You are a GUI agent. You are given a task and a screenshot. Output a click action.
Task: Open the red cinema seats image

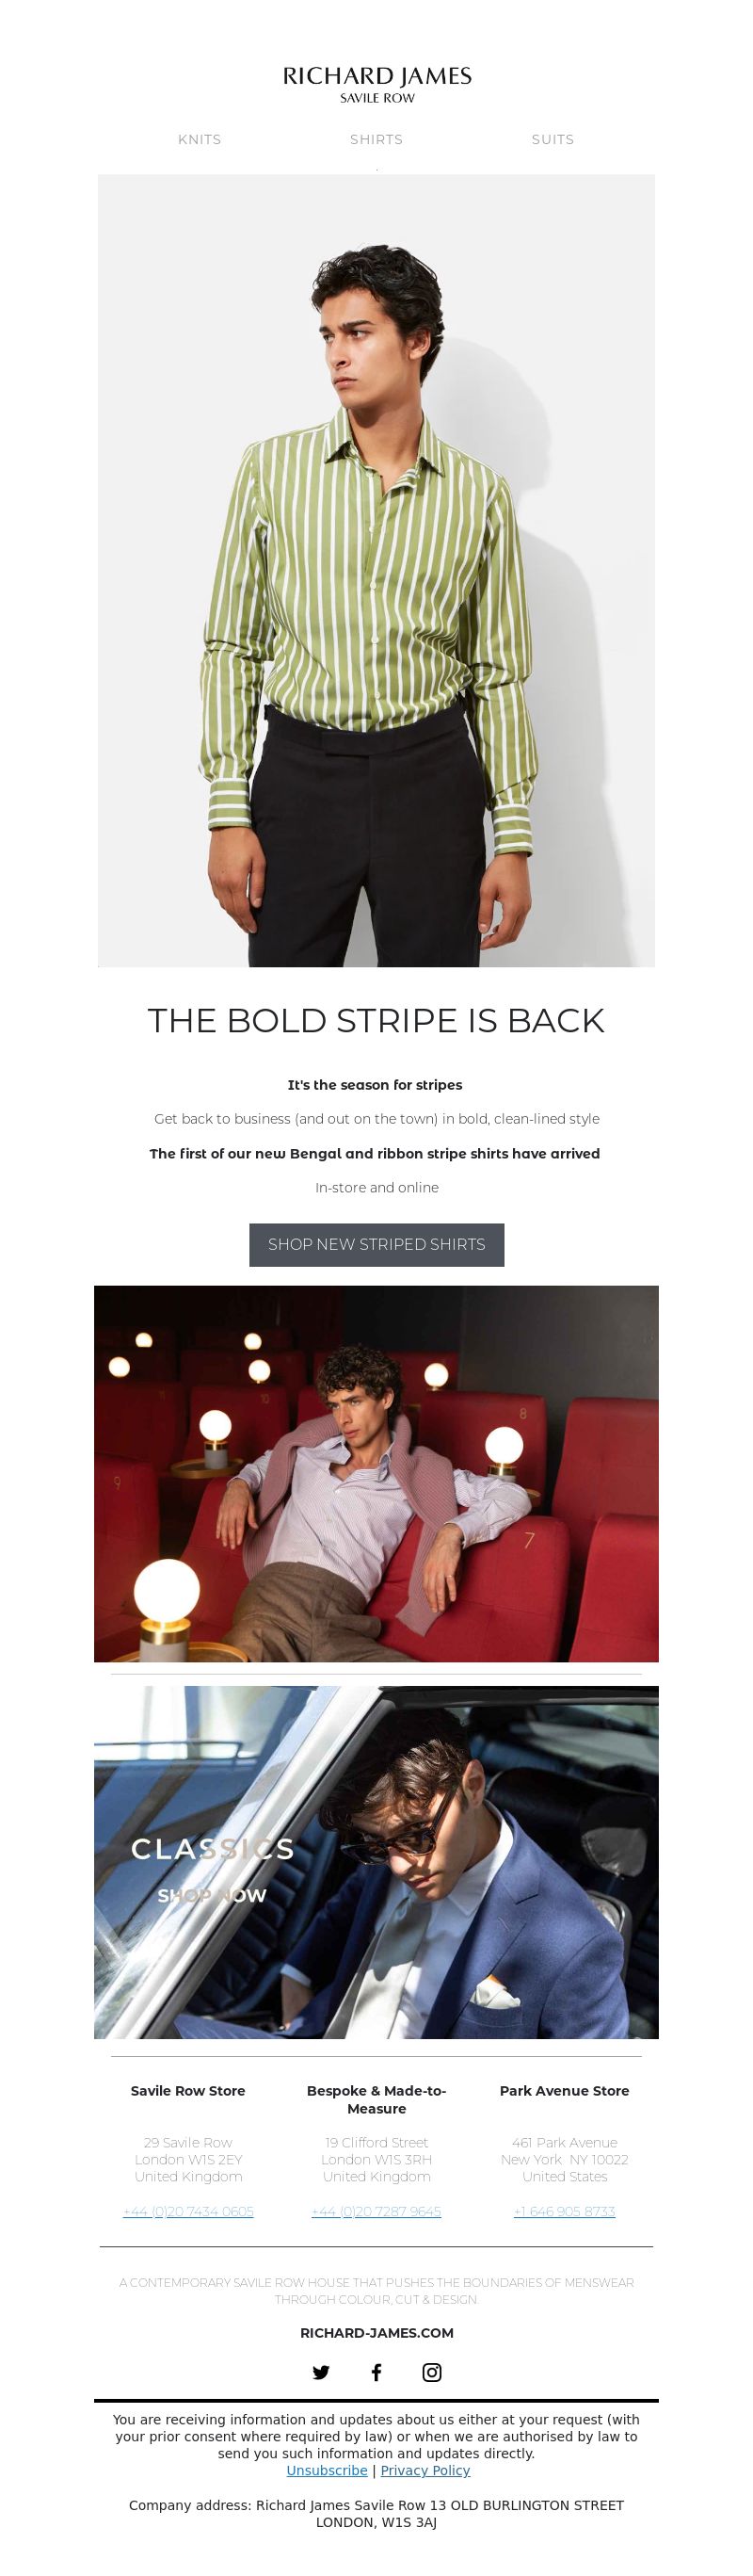pyautogui.click(x=376, y=1473)
